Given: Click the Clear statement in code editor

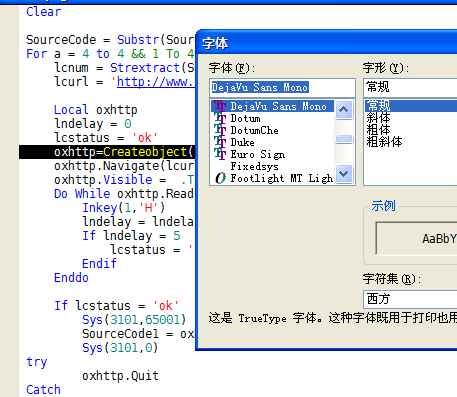Looking at the screenshot, I should point(43,12).
